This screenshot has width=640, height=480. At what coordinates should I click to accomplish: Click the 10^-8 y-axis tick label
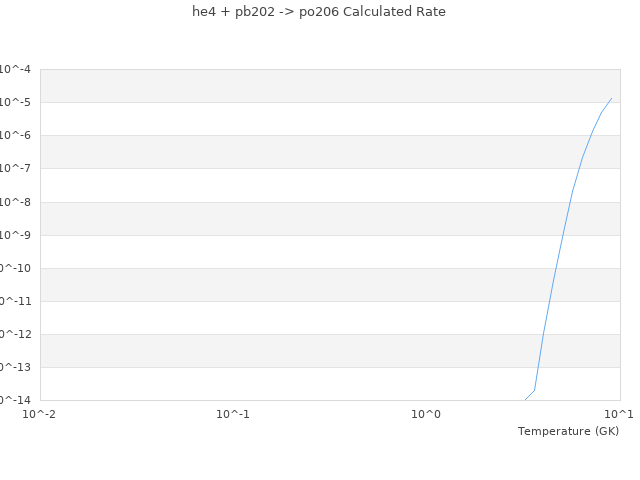(14, 202)
